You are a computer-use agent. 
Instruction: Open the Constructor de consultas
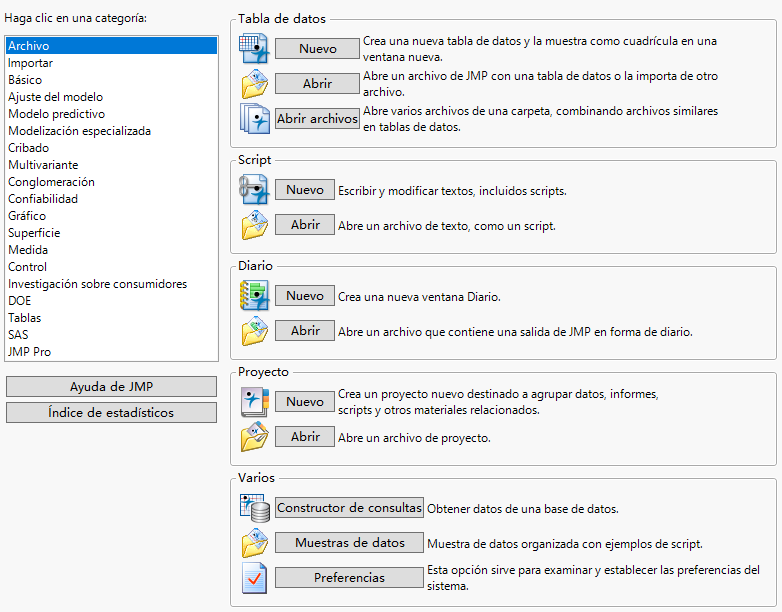[x=349, y=507]
